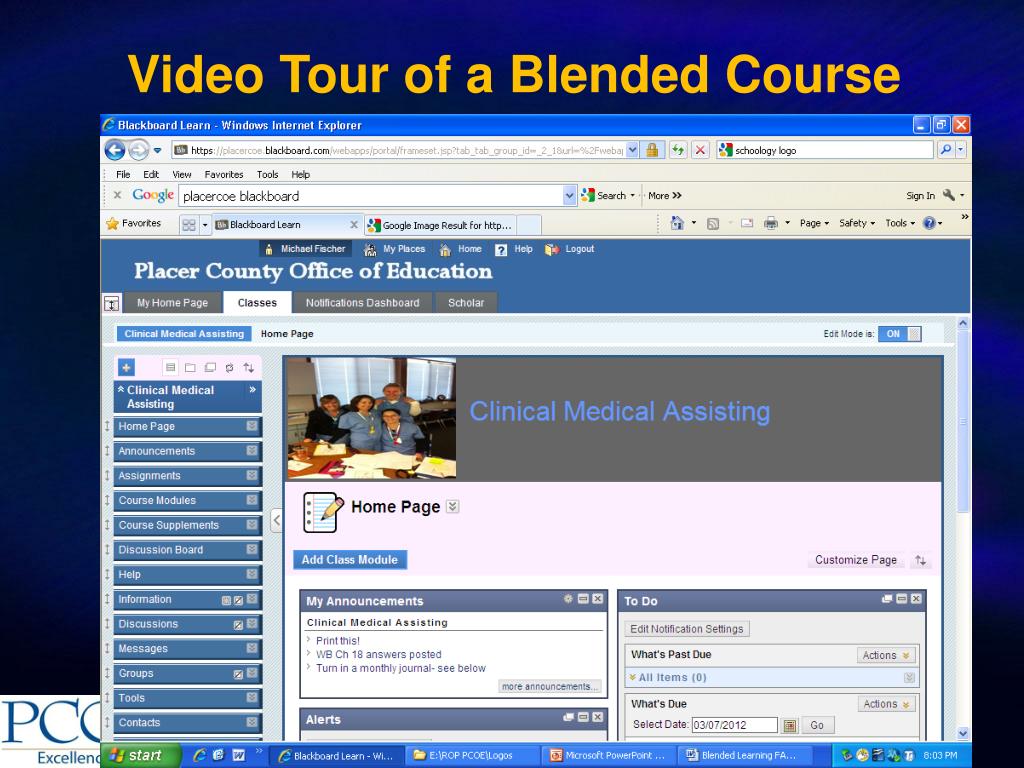Open Home Page menu item options chevron
Image resolution: width=1024 pixels, height=768 pixels.
(252, 426)
